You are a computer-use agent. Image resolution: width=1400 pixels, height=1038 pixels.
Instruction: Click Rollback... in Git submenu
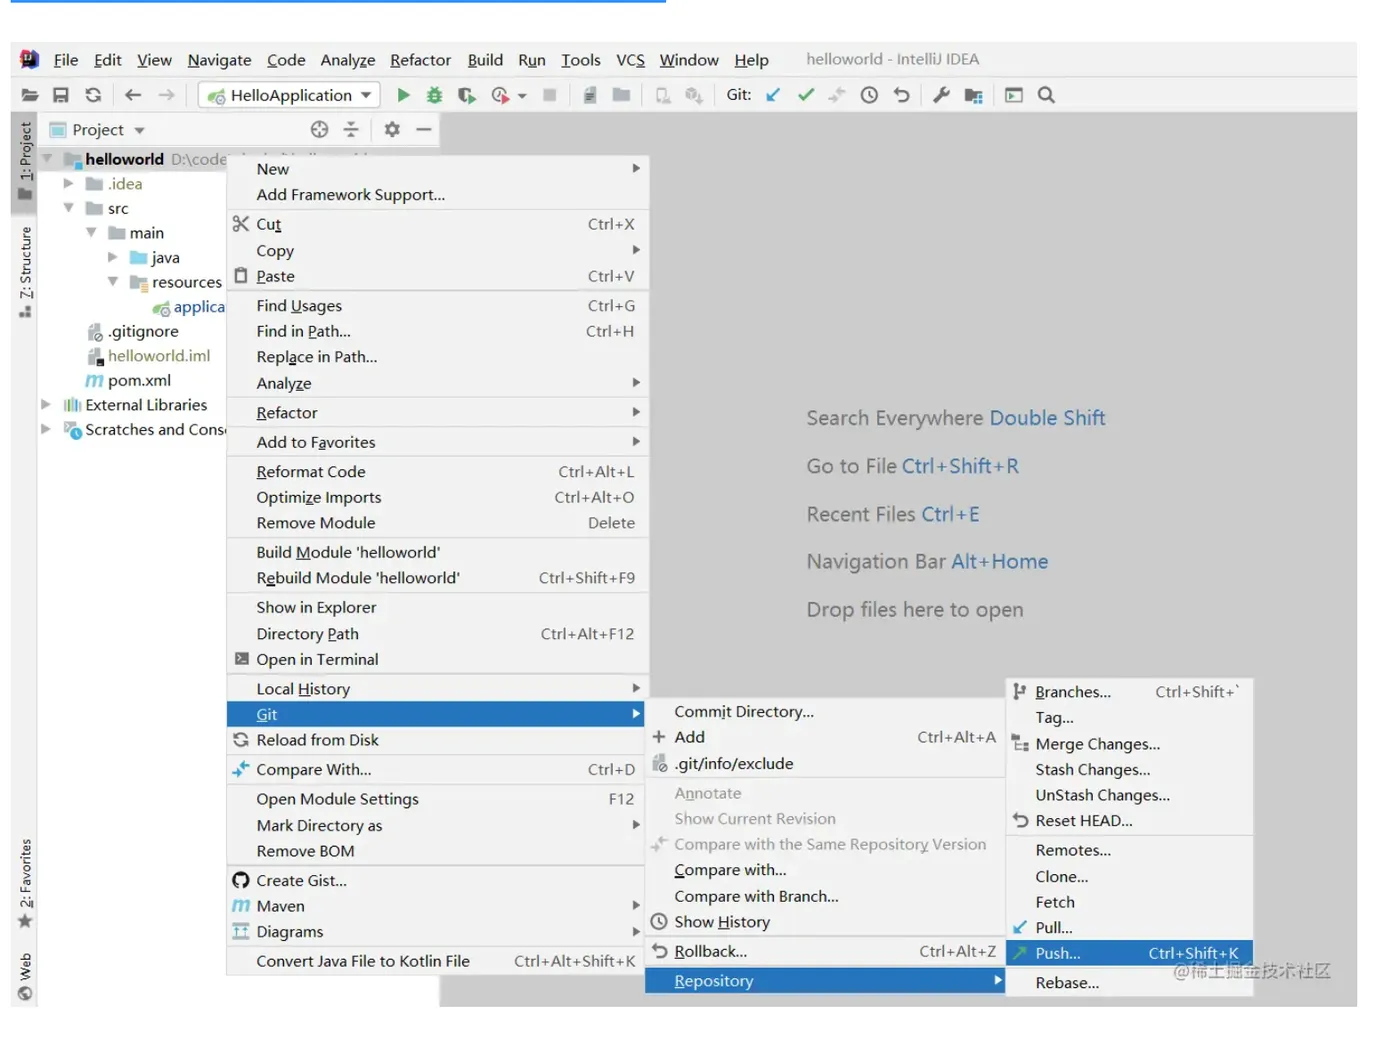point(825,951)
